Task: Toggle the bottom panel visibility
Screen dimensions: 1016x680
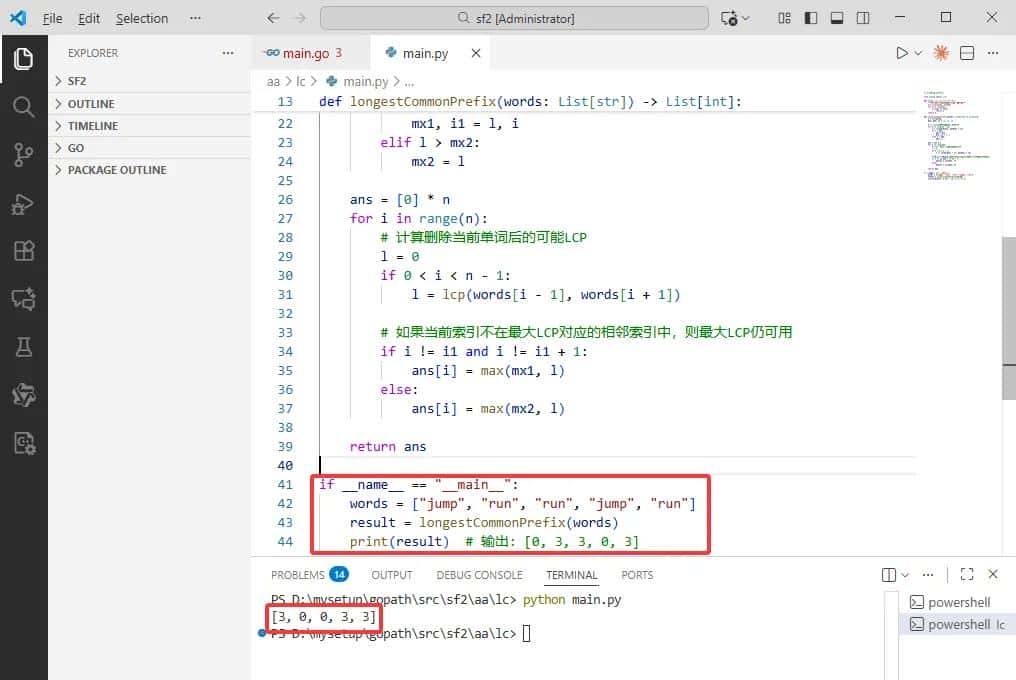Action: click(x=836, y=17)
